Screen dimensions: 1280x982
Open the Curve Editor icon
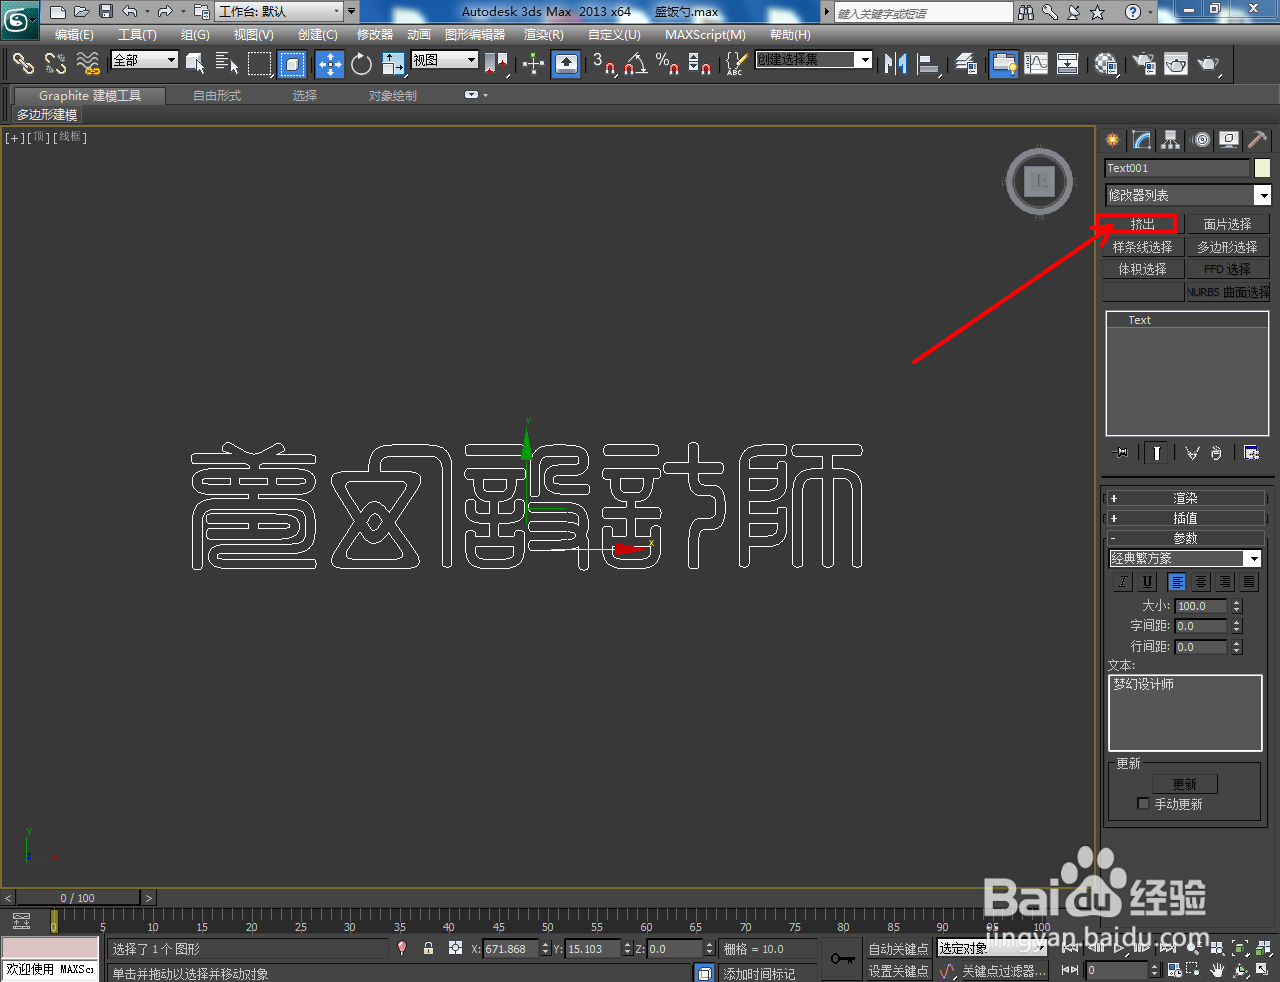pos(1036,64)
